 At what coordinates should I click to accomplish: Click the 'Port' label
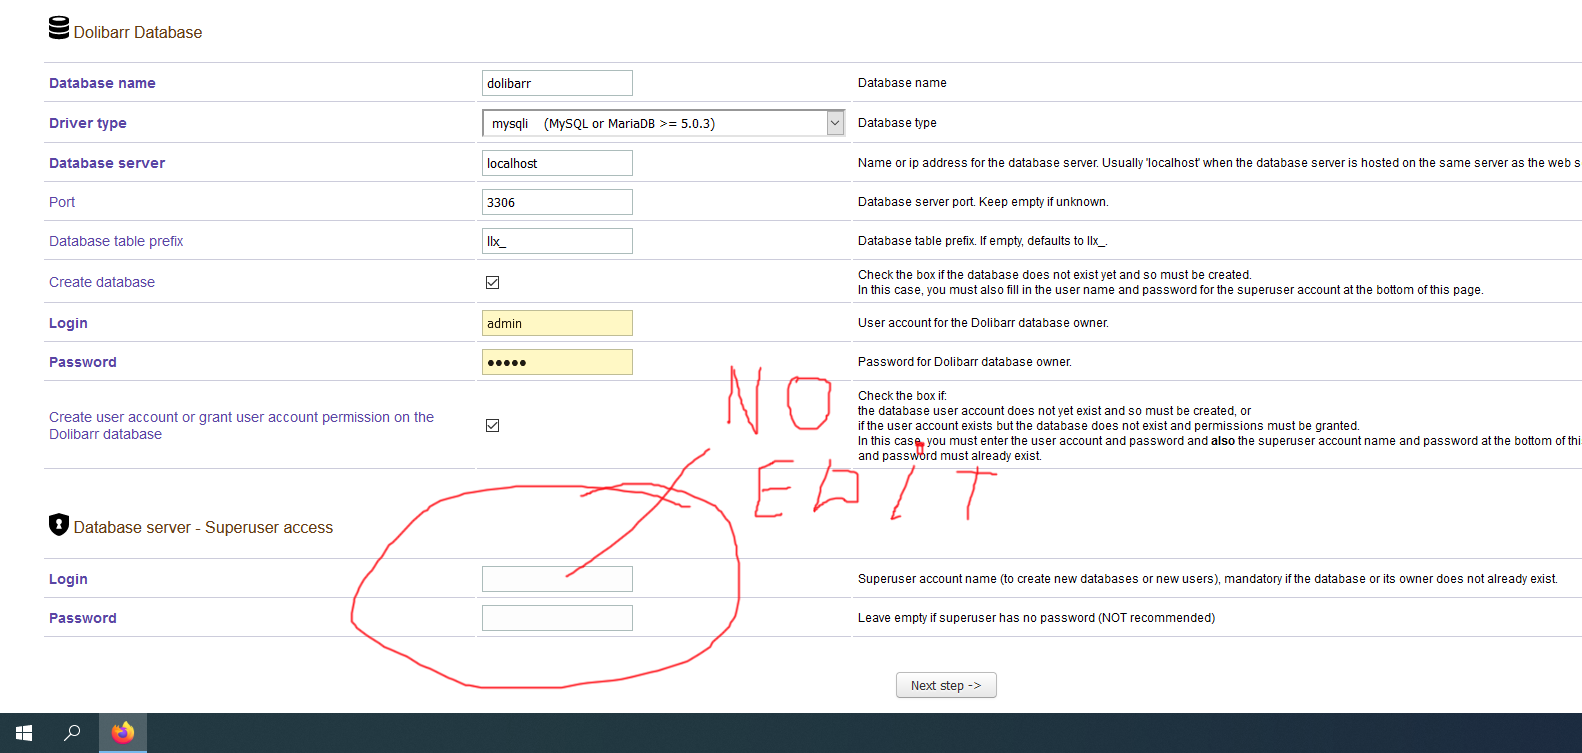tap(62, 202)
